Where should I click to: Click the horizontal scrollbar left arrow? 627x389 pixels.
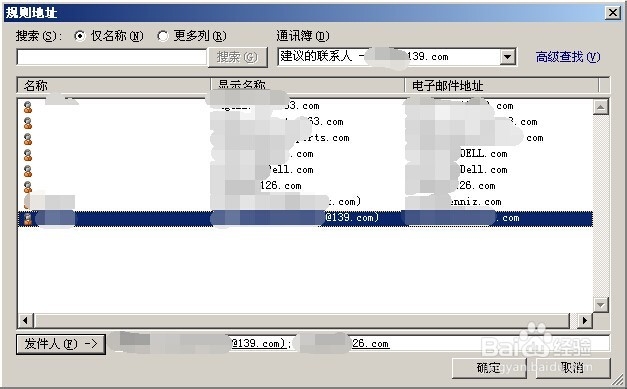[26, 320]
